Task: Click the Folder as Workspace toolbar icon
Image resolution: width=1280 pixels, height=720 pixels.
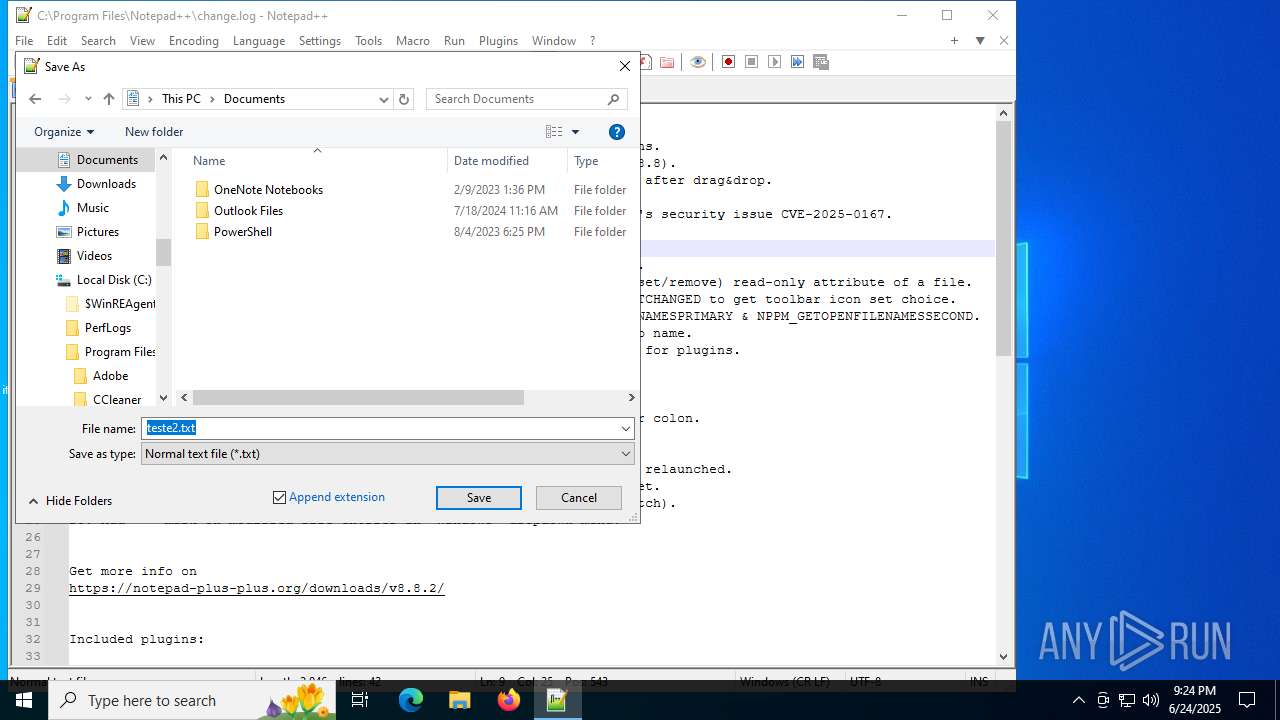Action: click(667, 62)
